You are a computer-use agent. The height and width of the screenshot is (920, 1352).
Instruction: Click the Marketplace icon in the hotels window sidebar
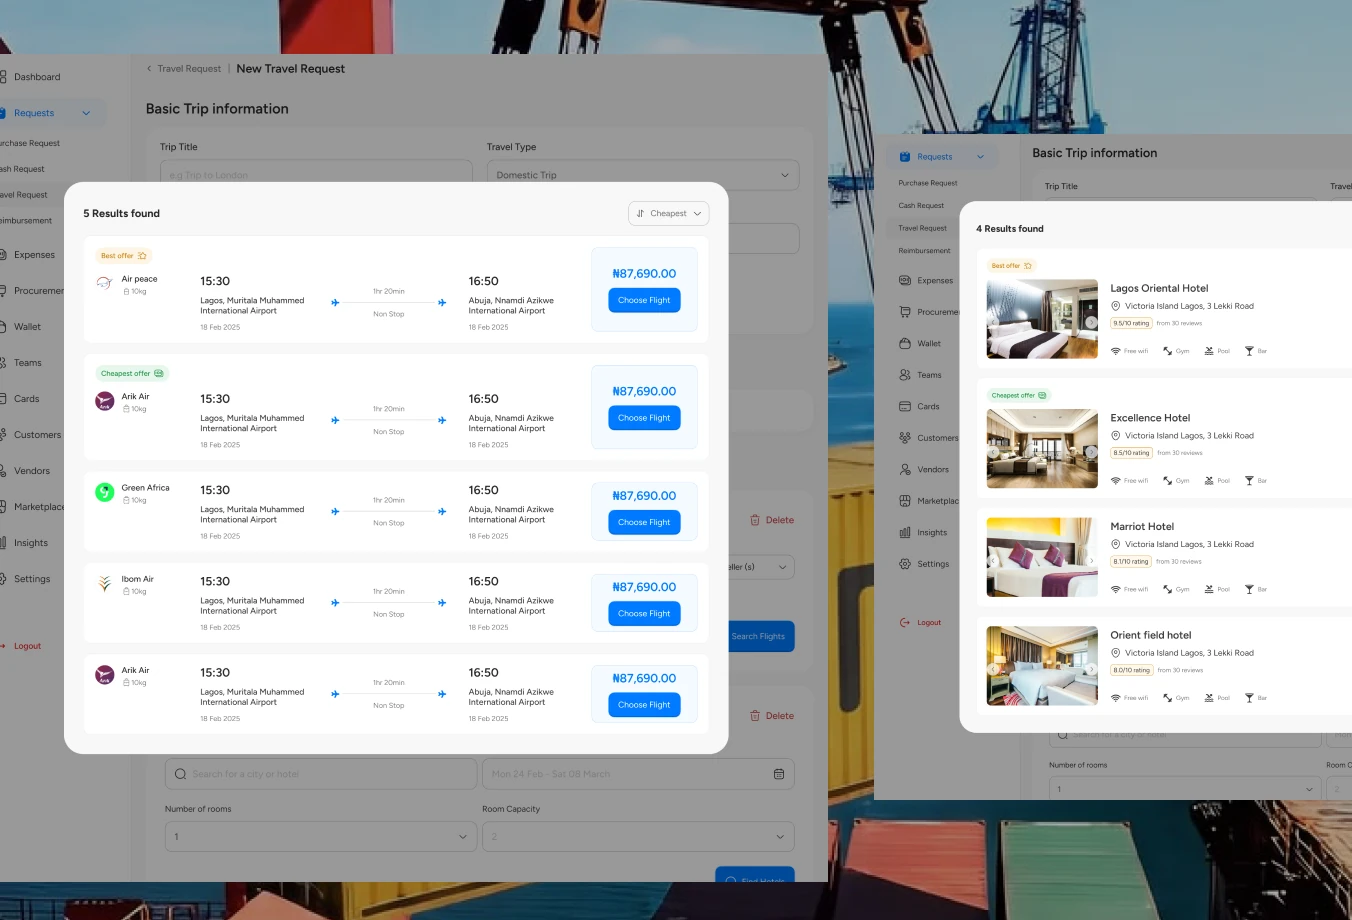pos(905,501)
